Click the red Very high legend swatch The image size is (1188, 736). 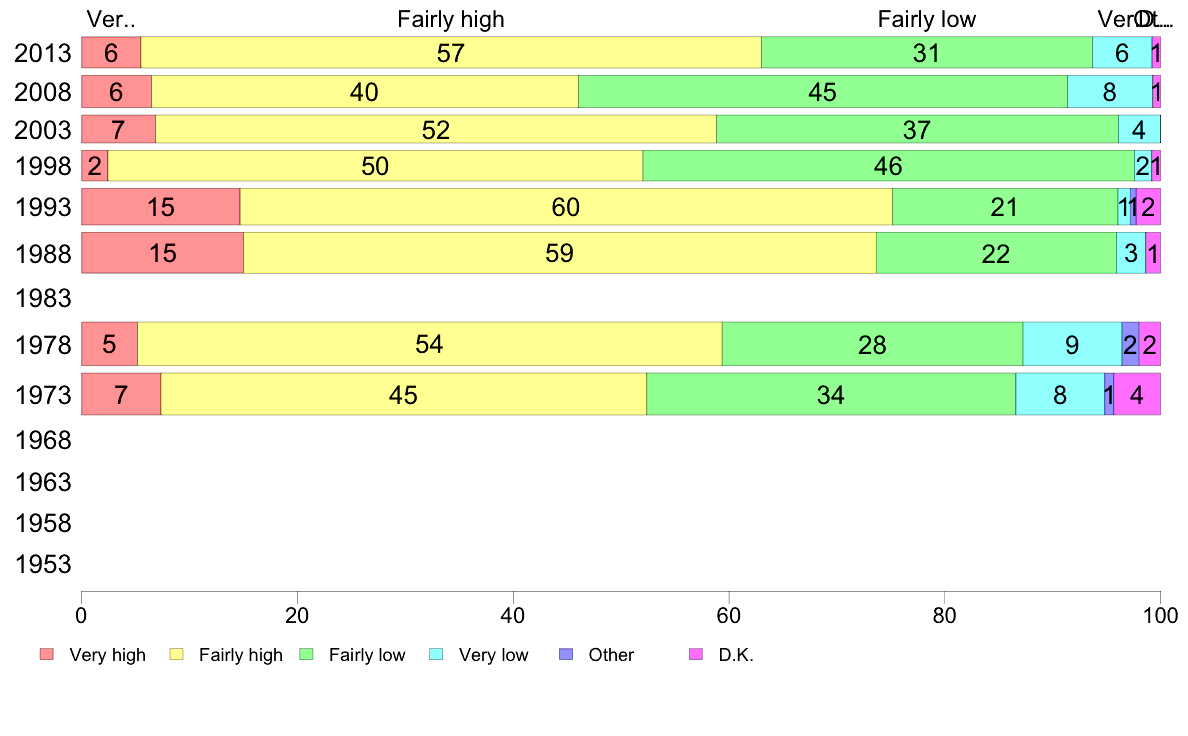point(47,654)
